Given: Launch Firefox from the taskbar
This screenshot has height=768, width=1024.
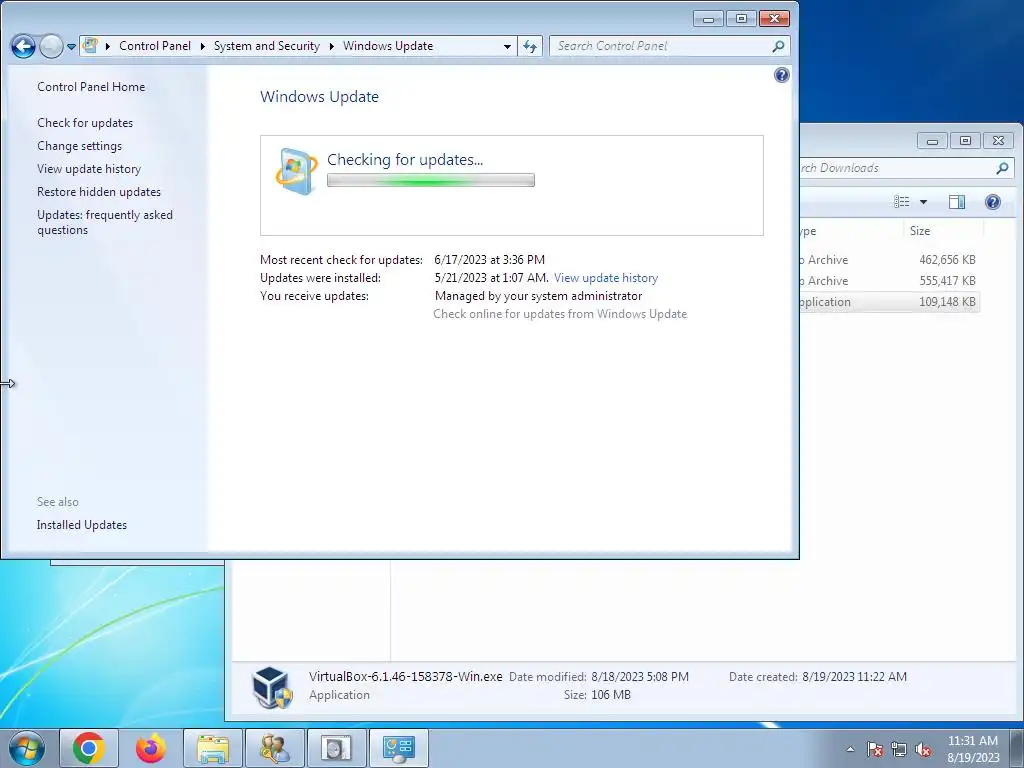Looking at the screenshot, I should tap(151, 748).
